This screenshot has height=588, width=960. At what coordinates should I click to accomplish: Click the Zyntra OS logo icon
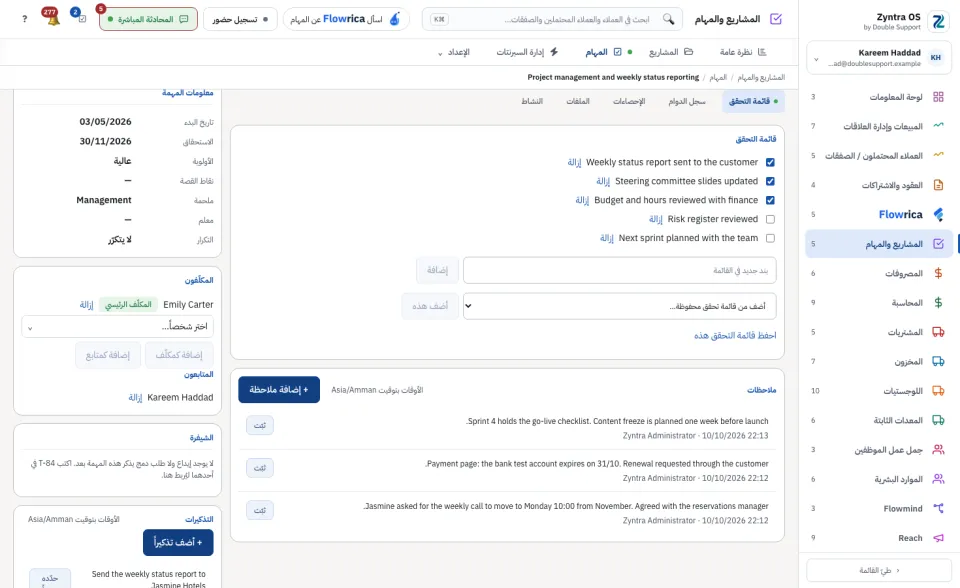(x=938, y=21)
